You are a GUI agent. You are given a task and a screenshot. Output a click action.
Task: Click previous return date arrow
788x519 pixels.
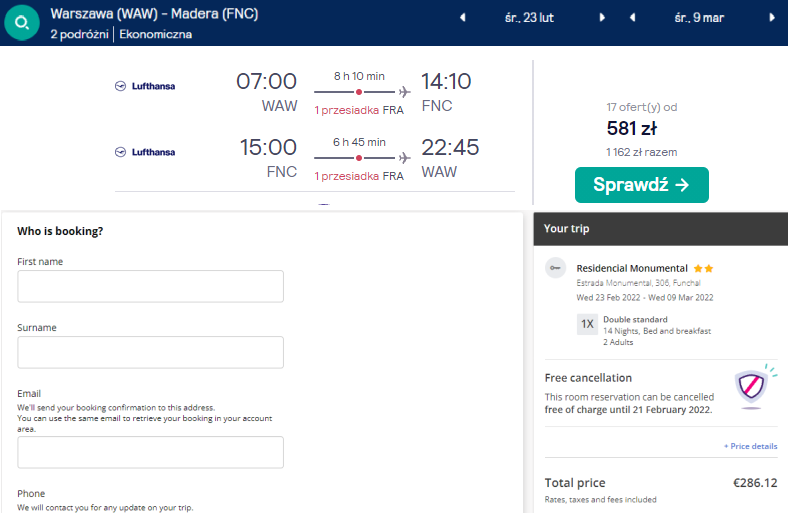(x=633, y=17)
